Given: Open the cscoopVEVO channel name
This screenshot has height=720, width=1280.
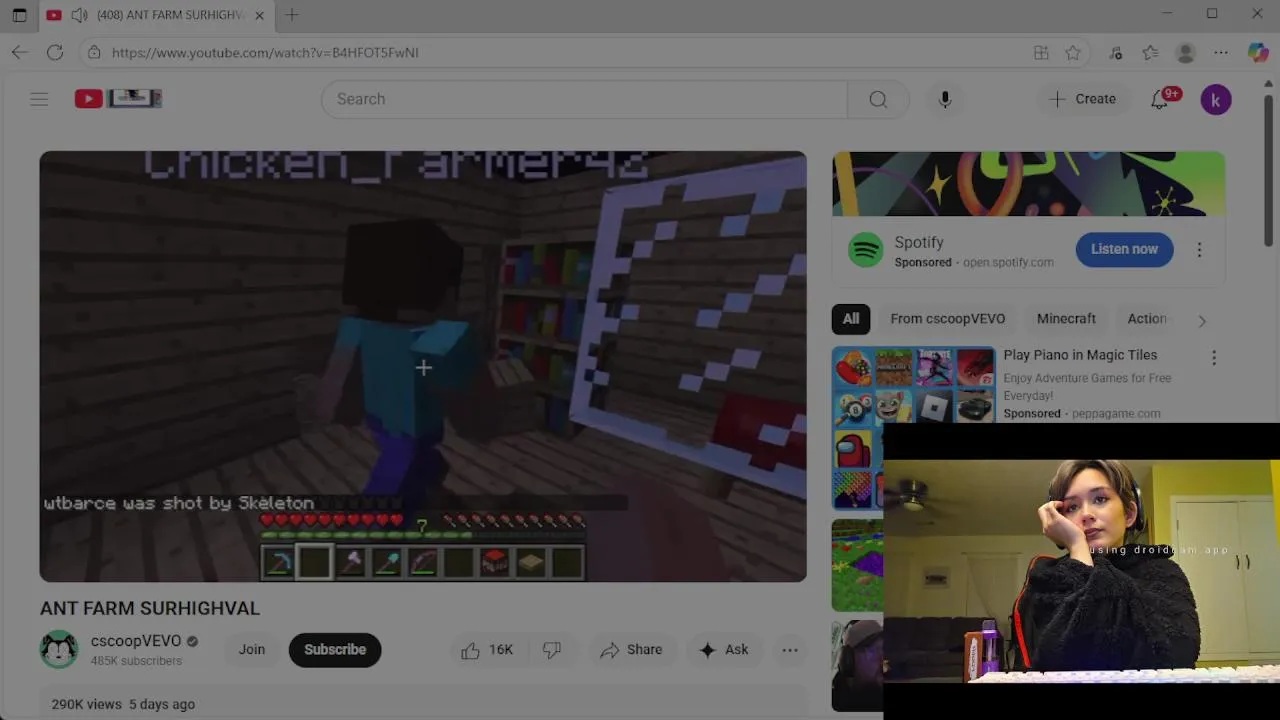Looking at the screenshot, I should click(136, 641).
